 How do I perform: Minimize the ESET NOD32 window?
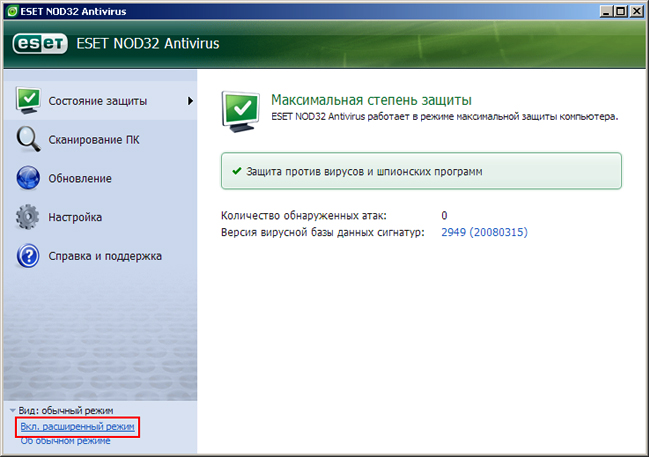pyautogui.click(x=606, y=11)
